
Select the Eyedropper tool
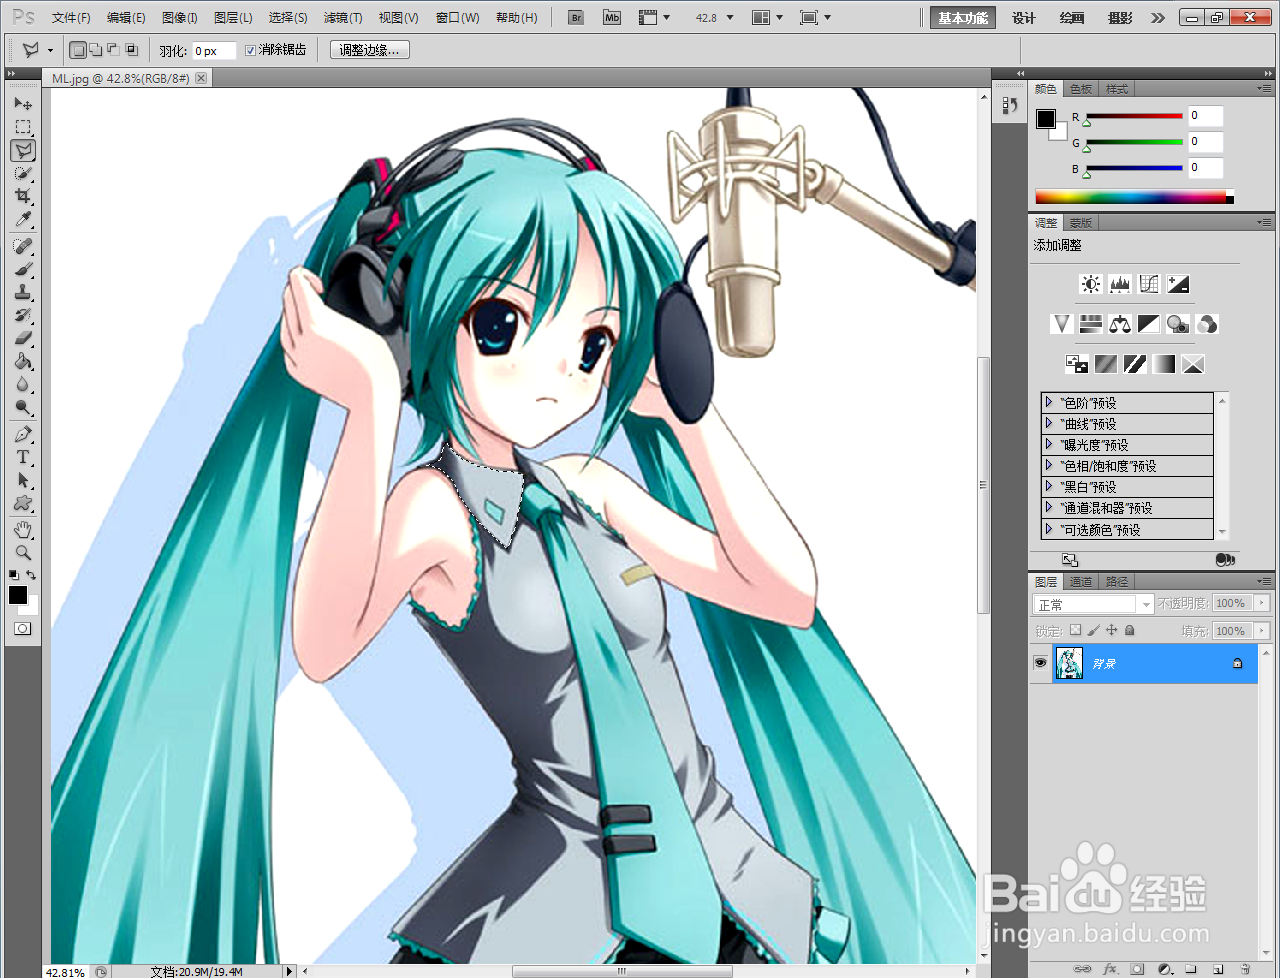(23, 219)
